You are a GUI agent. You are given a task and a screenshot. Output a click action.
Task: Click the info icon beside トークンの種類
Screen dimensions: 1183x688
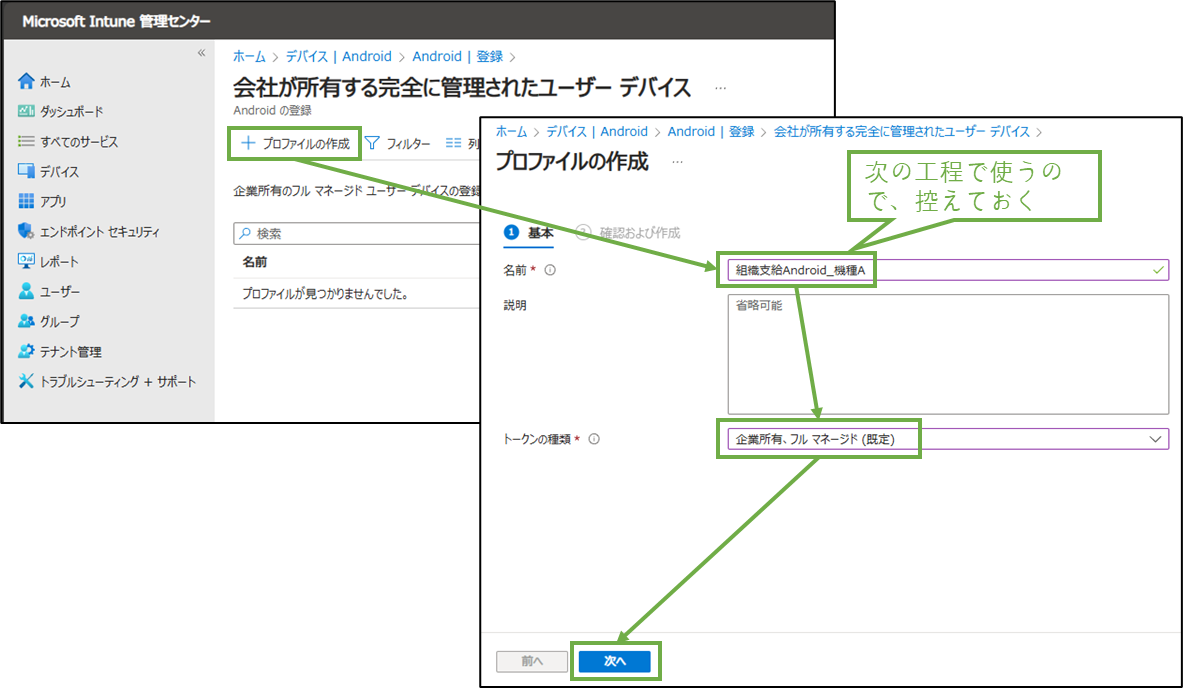tap(594, 439)
